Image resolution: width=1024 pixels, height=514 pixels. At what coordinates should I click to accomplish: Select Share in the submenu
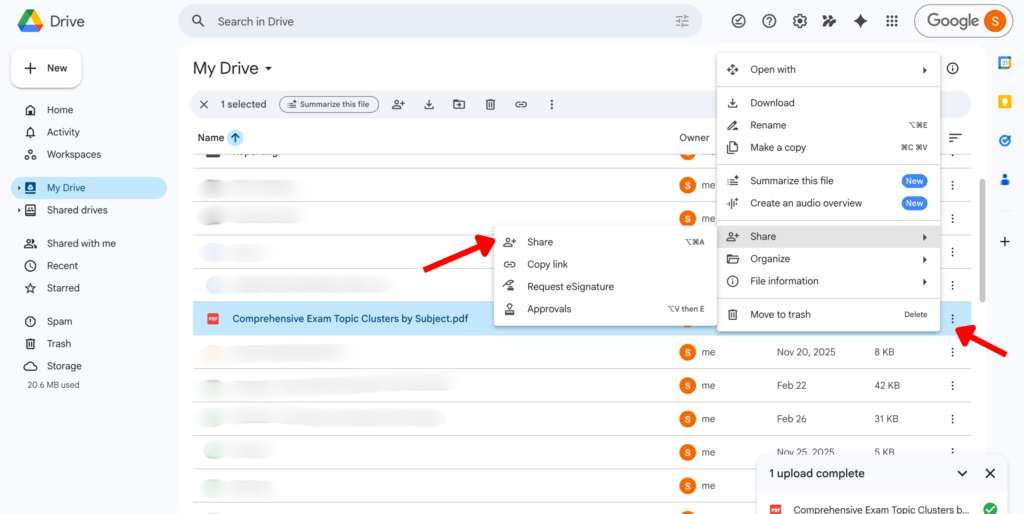[605, 242]
